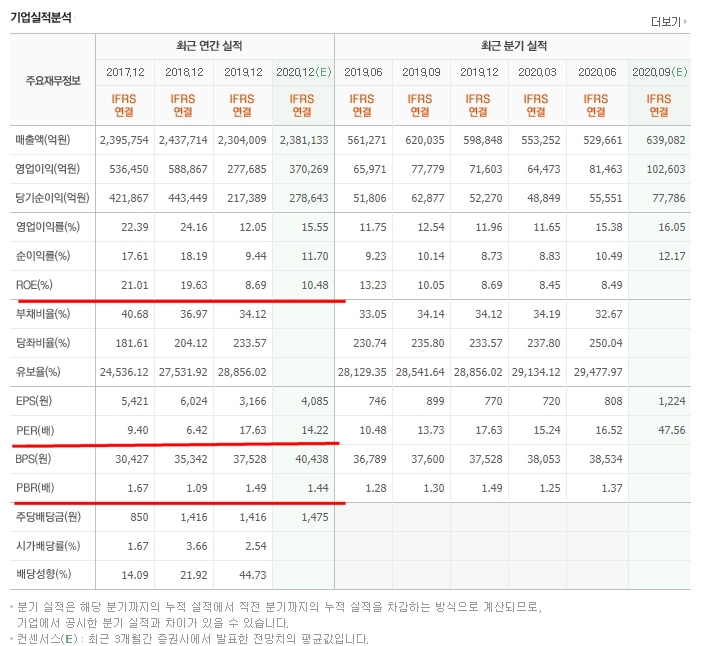Click the 매출액(억원) row label
The width and height of the screenshot is (703, 646).
coord(43,140)
